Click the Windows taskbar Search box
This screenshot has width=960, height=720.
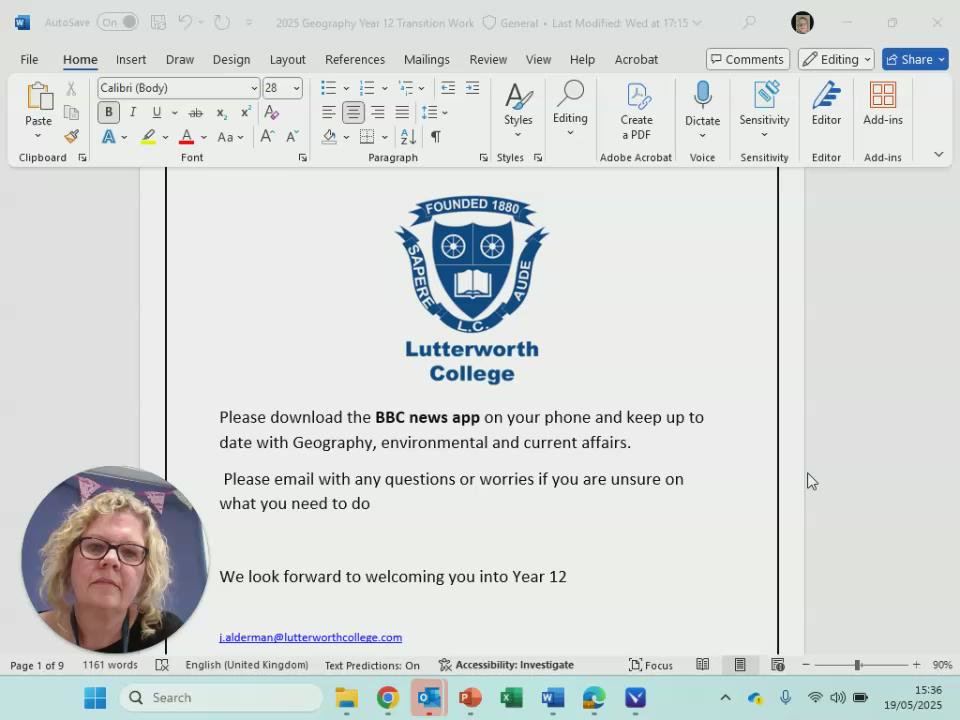221,698
